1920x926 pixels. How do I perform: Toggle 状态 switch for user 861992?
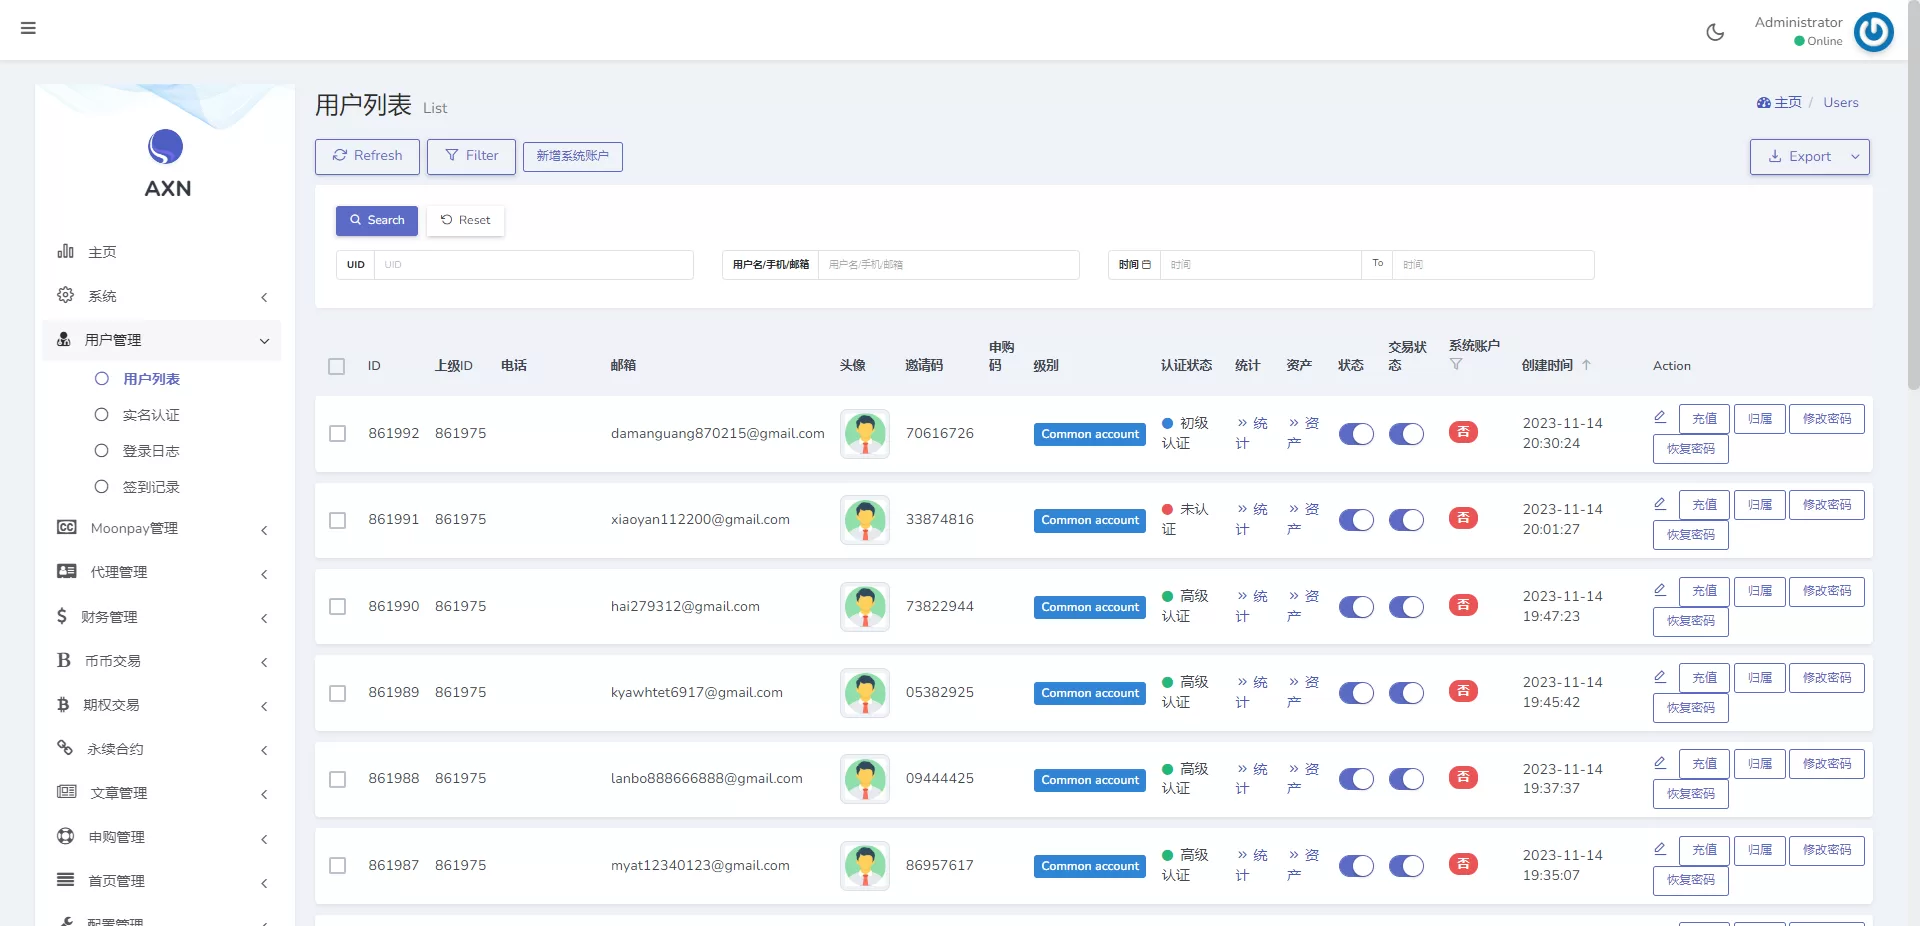[x=1356, y=434]
